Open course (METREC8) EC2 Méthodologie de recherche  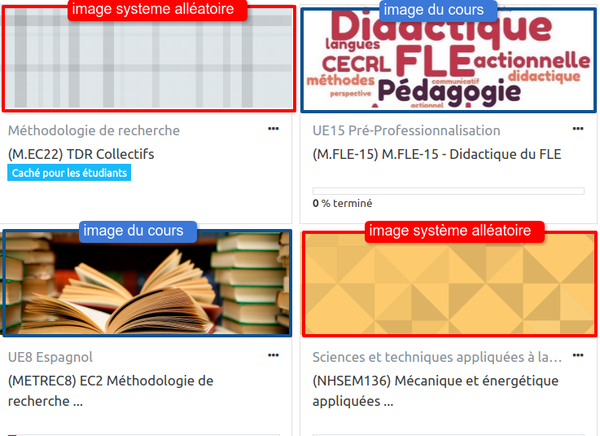coord(111,391)
